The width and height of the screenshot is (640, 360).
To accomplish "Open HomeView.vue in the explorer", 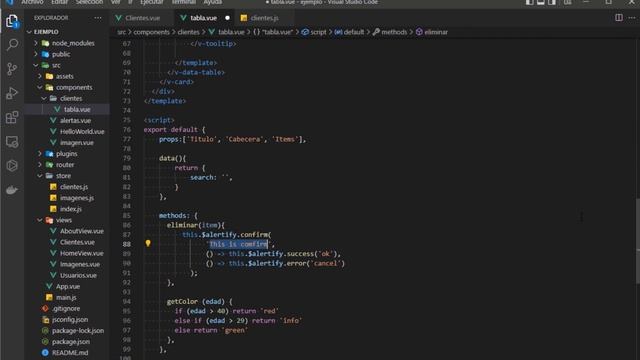I will (x=81, y=253).
